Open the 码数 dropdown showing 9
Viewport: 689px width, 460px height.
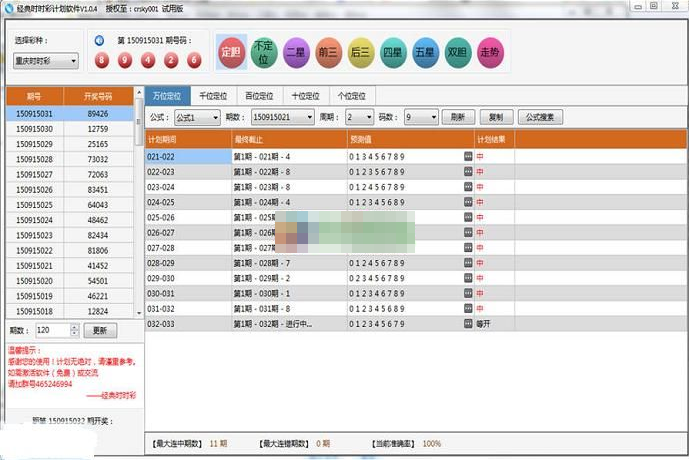418,117
